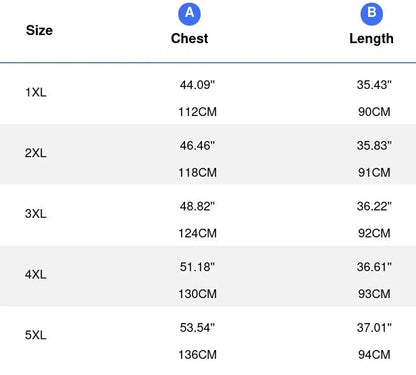The width and height of the screenshot is (416, 375).
Task: Click the 91CM length value
Action: click(374, 172)
